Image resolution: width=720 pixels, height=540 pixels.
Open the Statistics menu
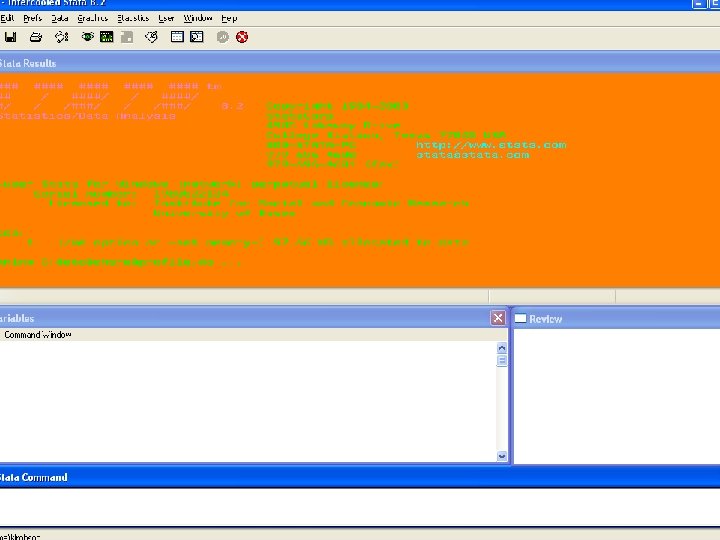[x=133, y=18]
